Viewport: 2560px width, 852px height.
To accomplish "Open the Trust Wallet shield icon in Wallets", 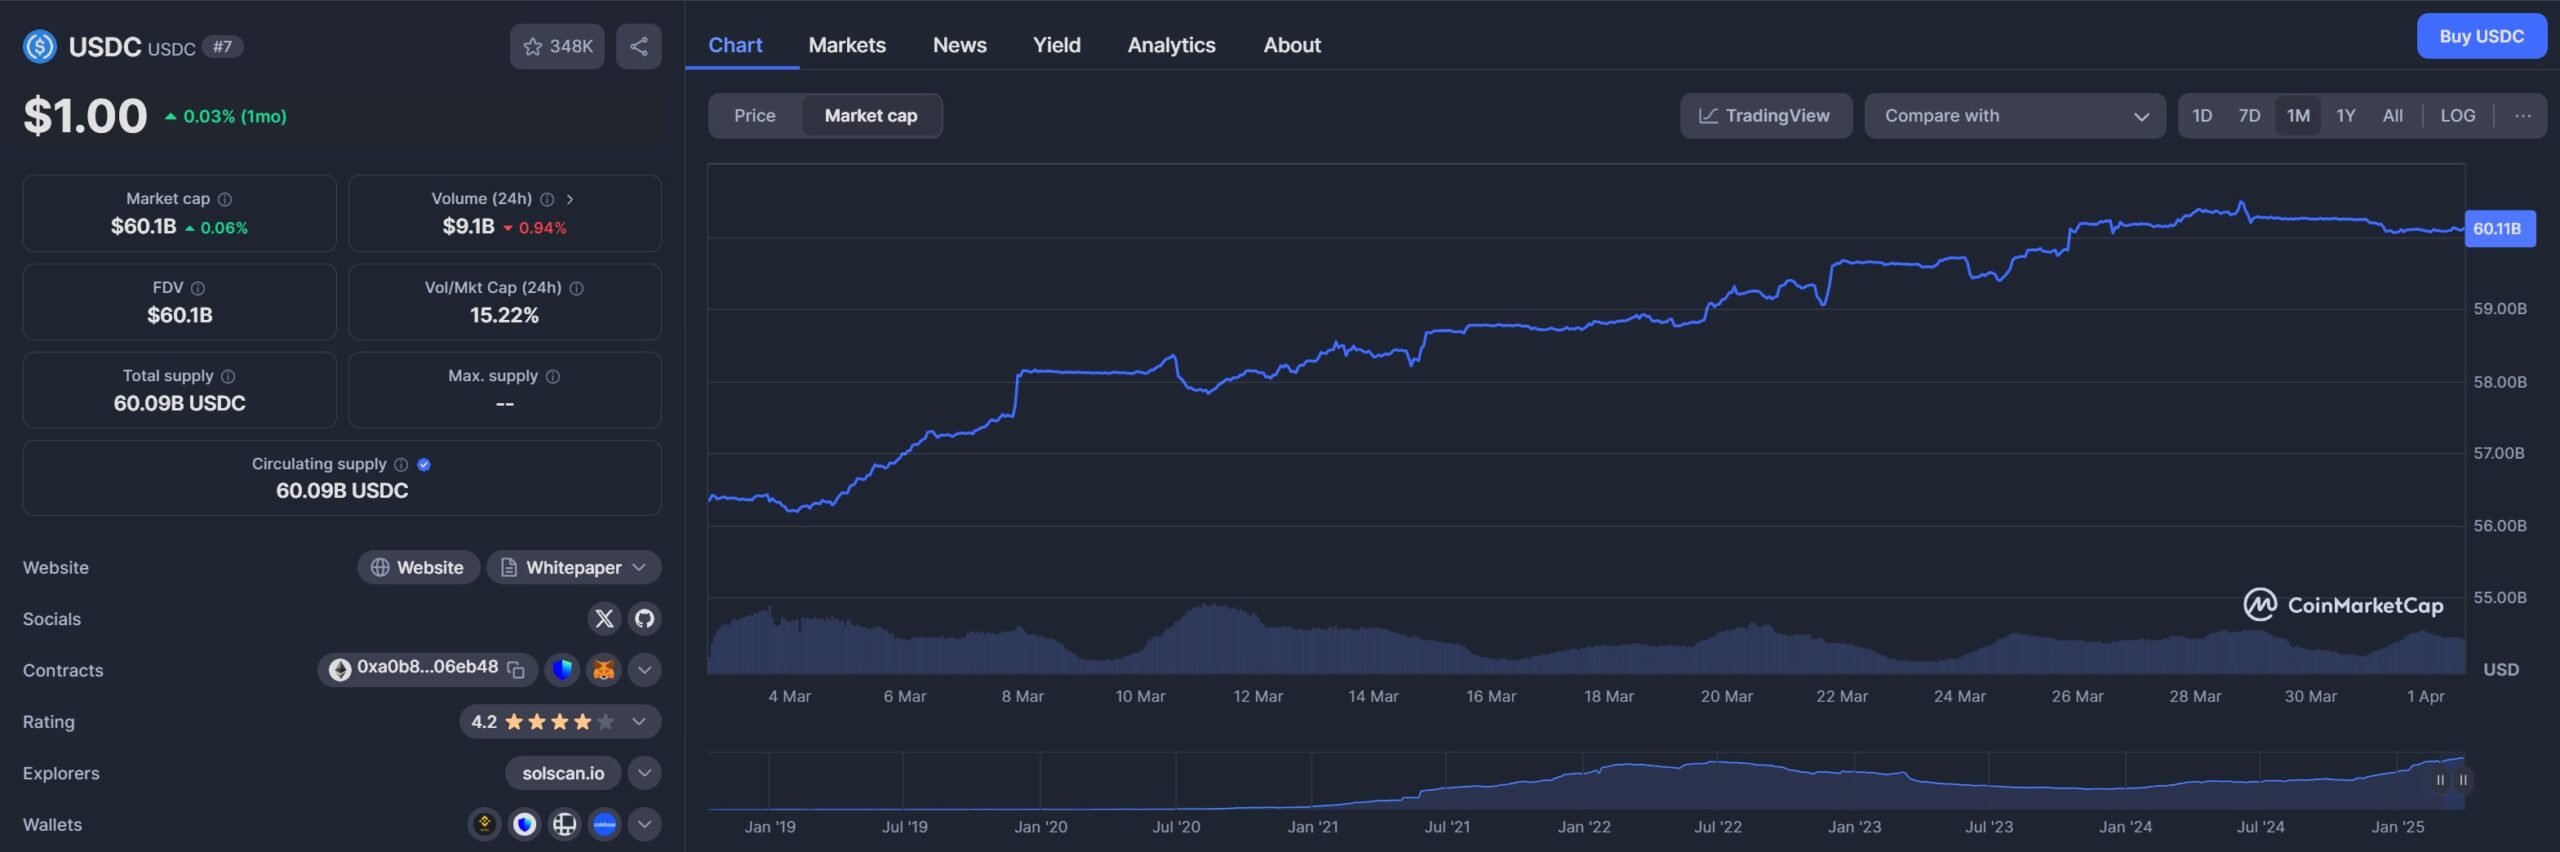I will [525, 824].
